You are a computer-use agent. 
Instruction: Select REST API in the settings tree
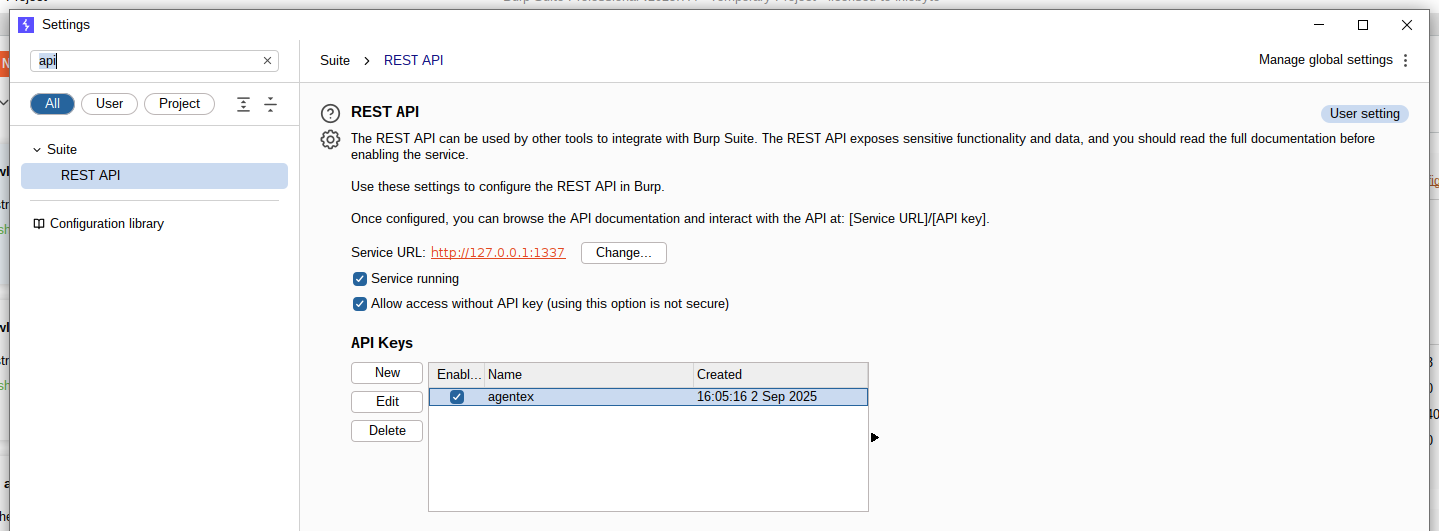pos(91,176)
